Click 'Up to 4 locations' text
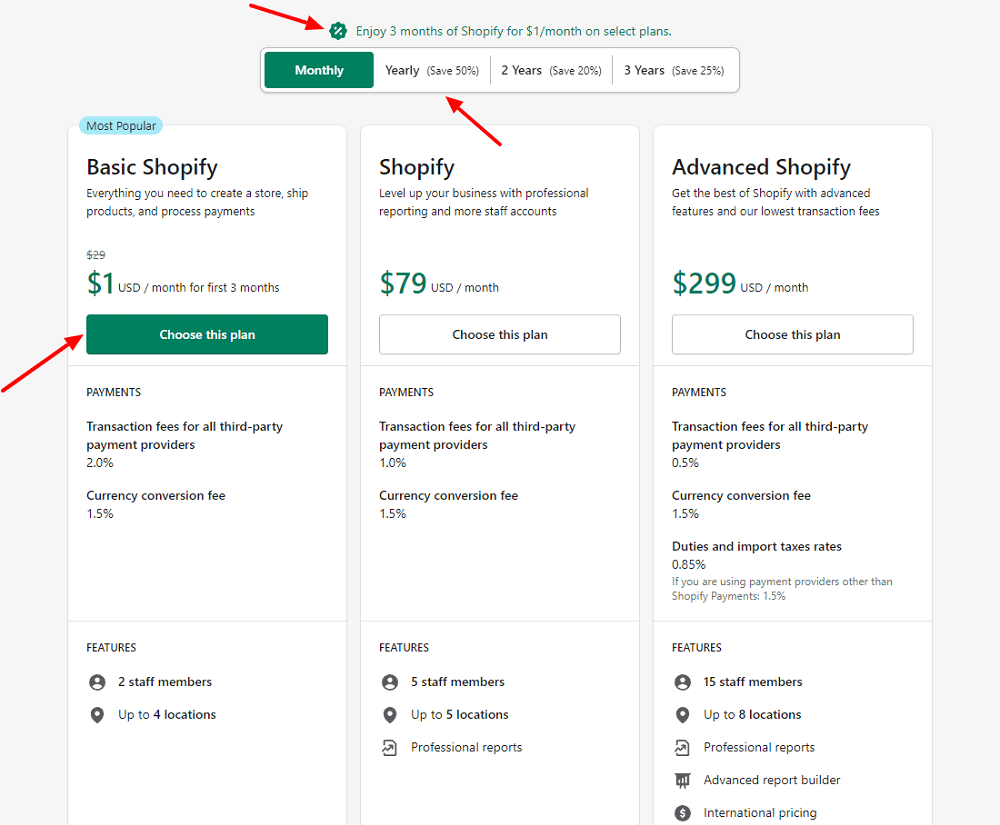 pyautogui.click(x=167, y=715)
